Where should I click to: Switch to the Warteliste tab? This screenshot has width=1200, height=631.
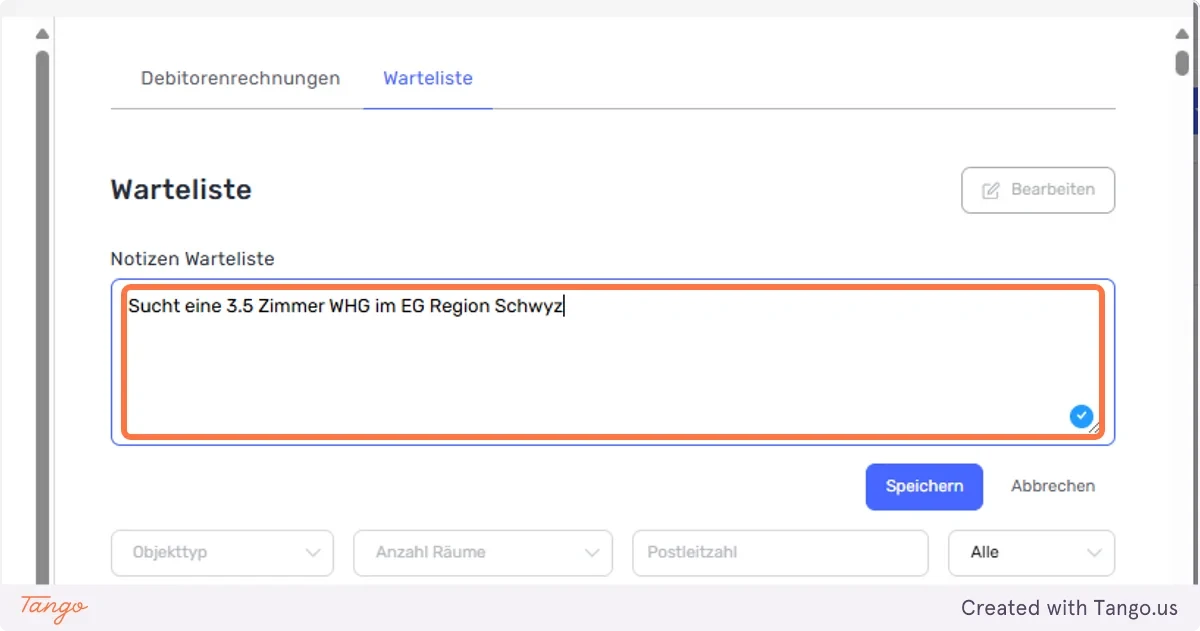[x=428, y=78]
